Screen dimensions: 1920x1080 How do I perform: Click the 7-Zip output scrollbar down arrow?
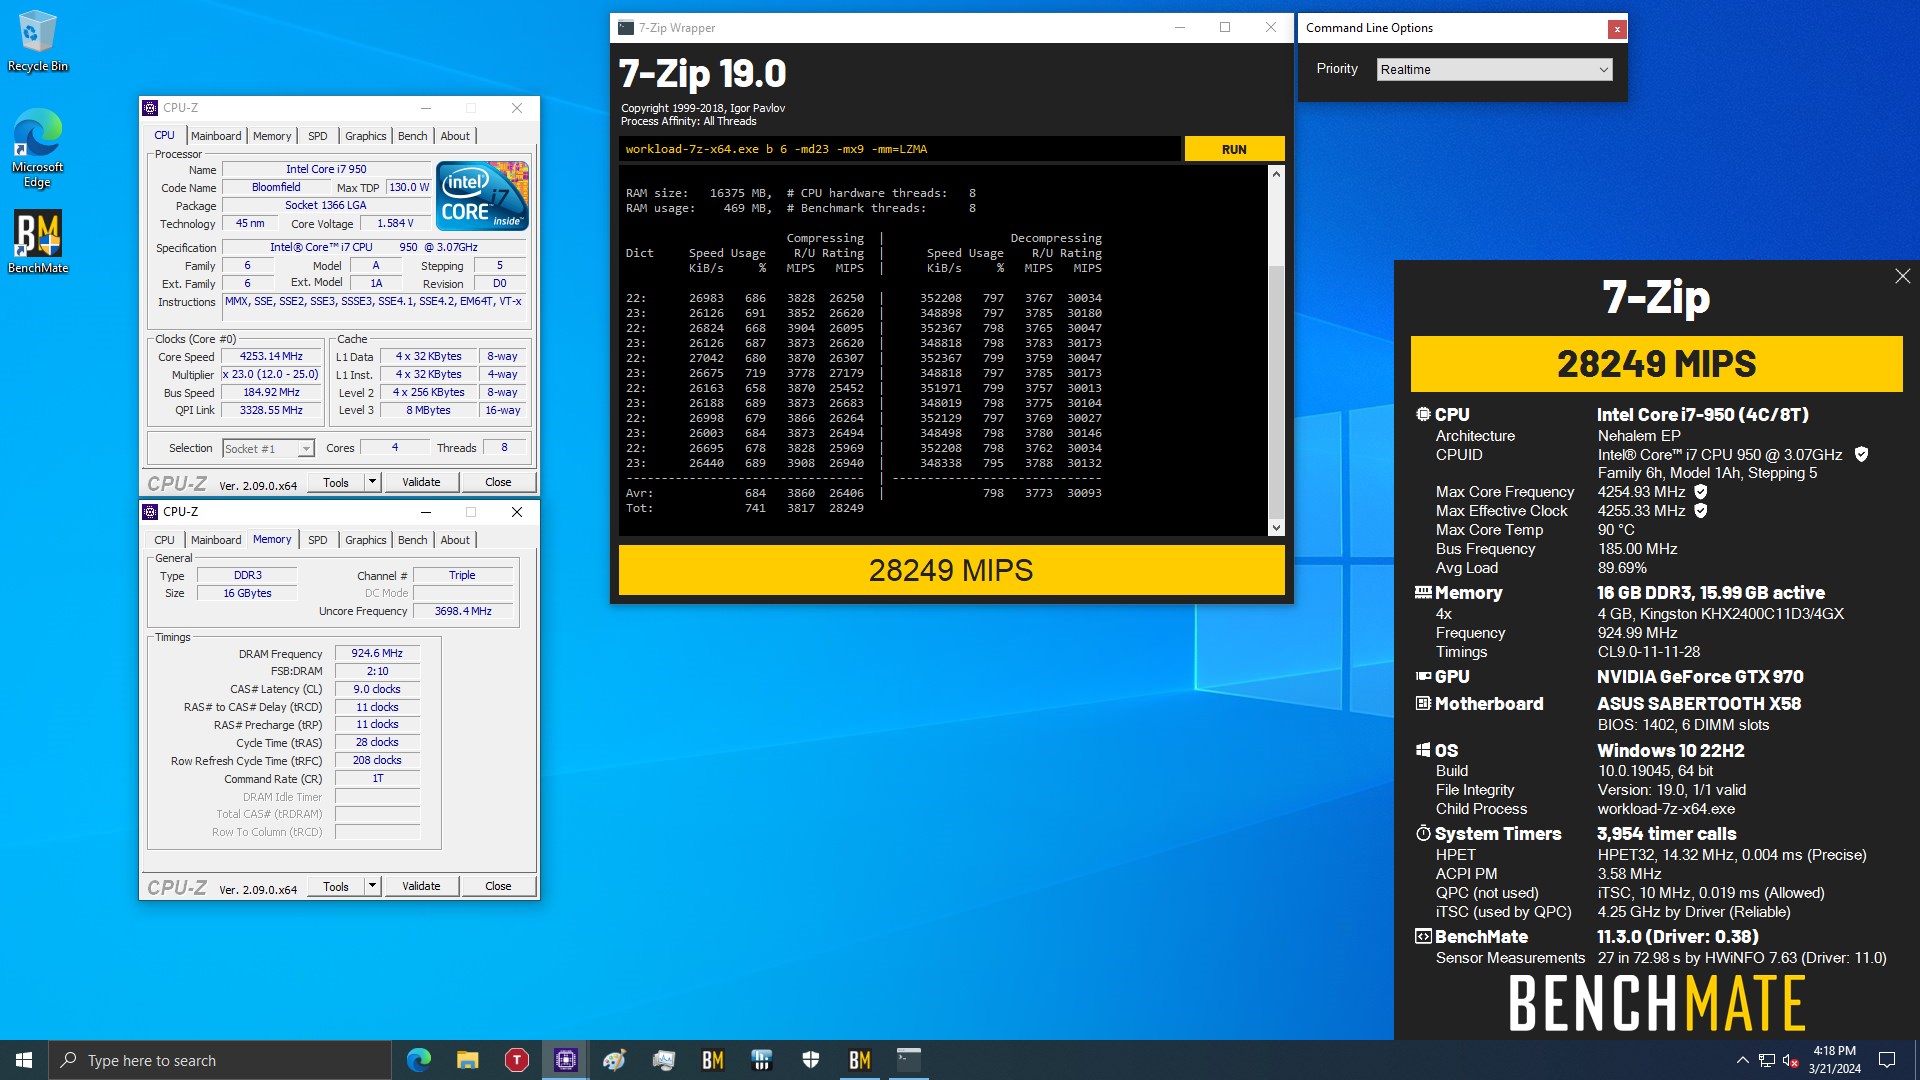pos(1276,528)
